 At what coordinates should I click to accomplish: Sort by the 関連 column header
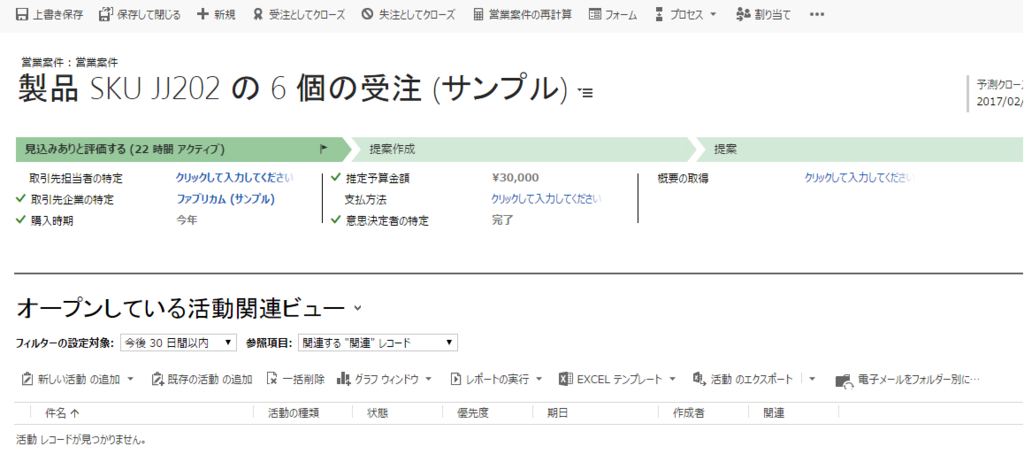click(774, 414)
